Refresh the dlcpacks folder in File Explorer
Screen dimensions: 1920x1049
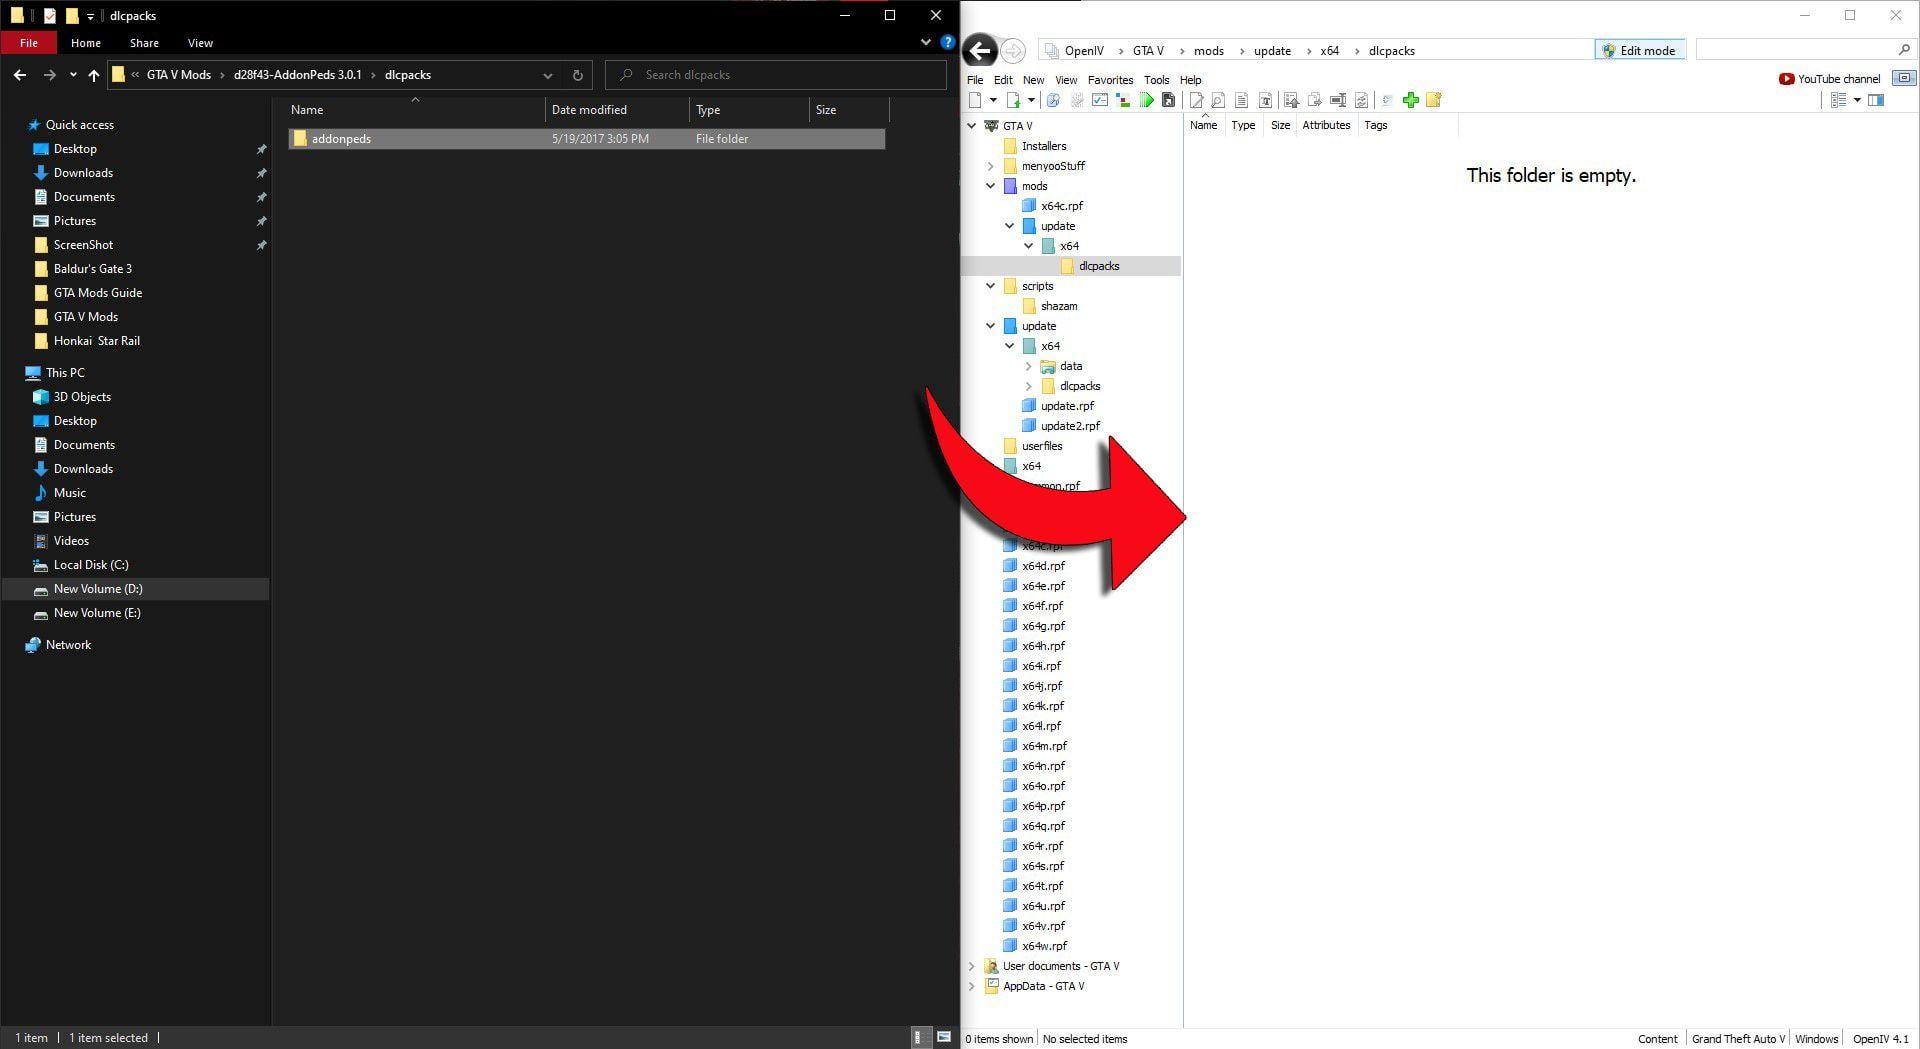577,75
